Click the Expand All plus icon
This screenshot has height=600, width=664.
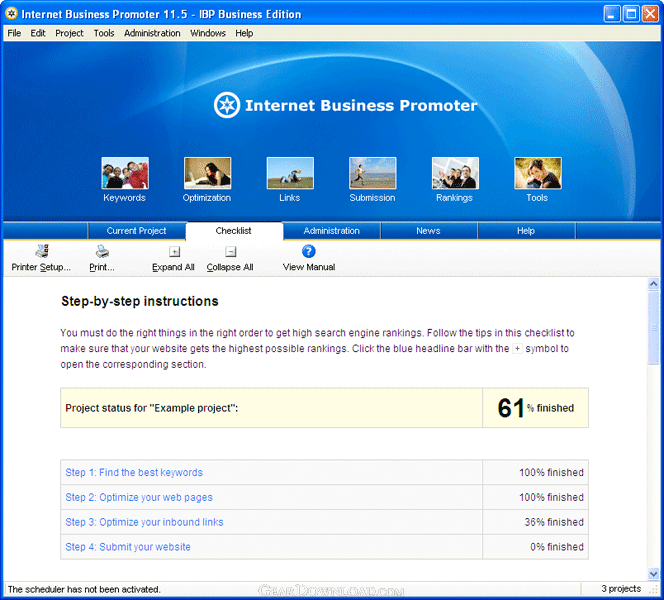pos(174,252)
